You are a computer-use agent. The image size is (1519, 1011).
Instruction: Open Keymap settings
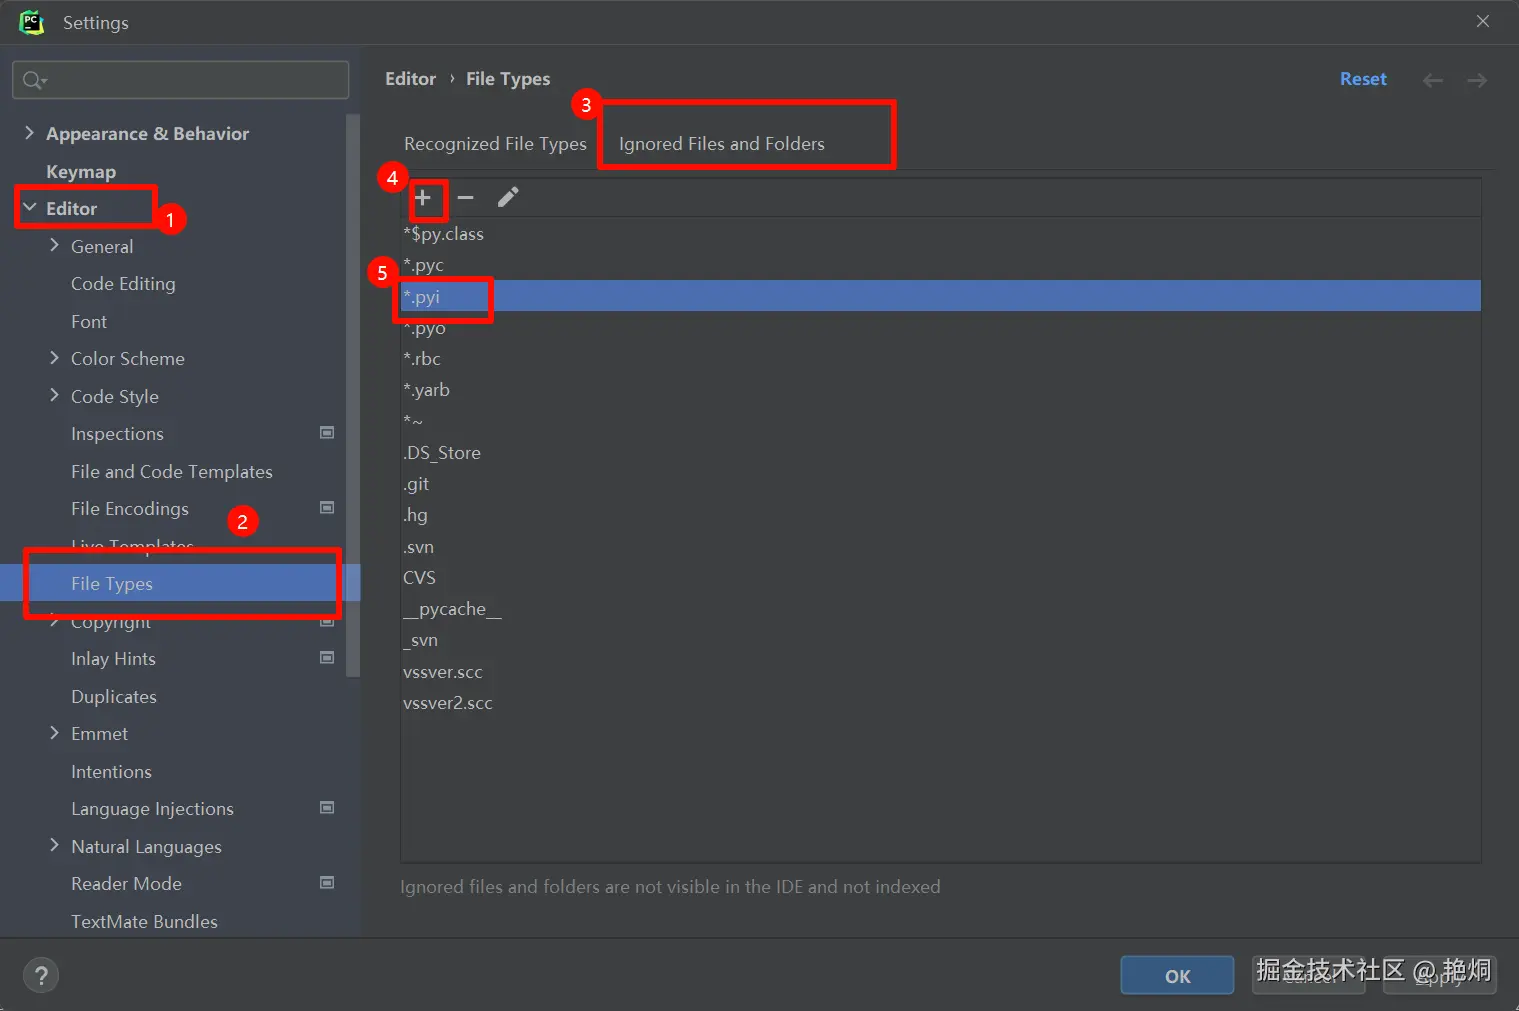coord(81,171)
